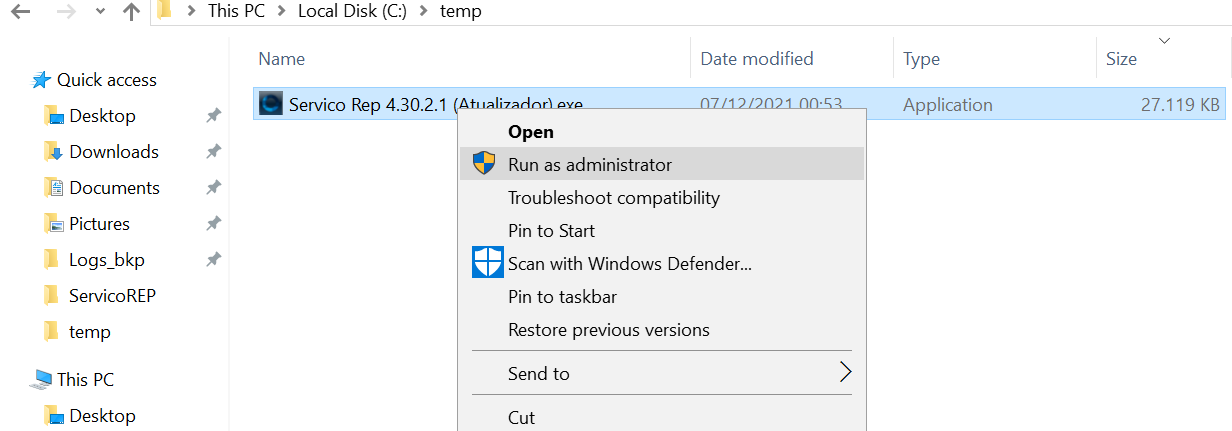Expand the Send to submenu arrow

tap(845, 373)
